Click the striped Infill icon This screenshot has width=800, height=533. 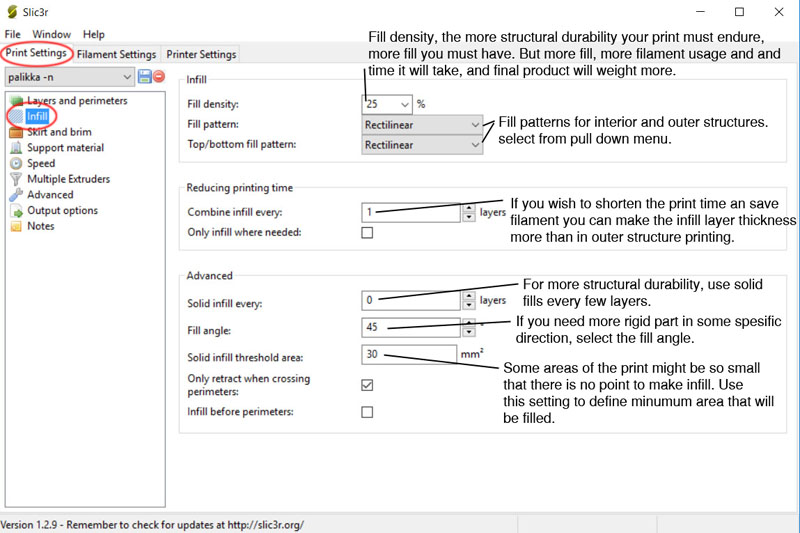coord(16,116)
